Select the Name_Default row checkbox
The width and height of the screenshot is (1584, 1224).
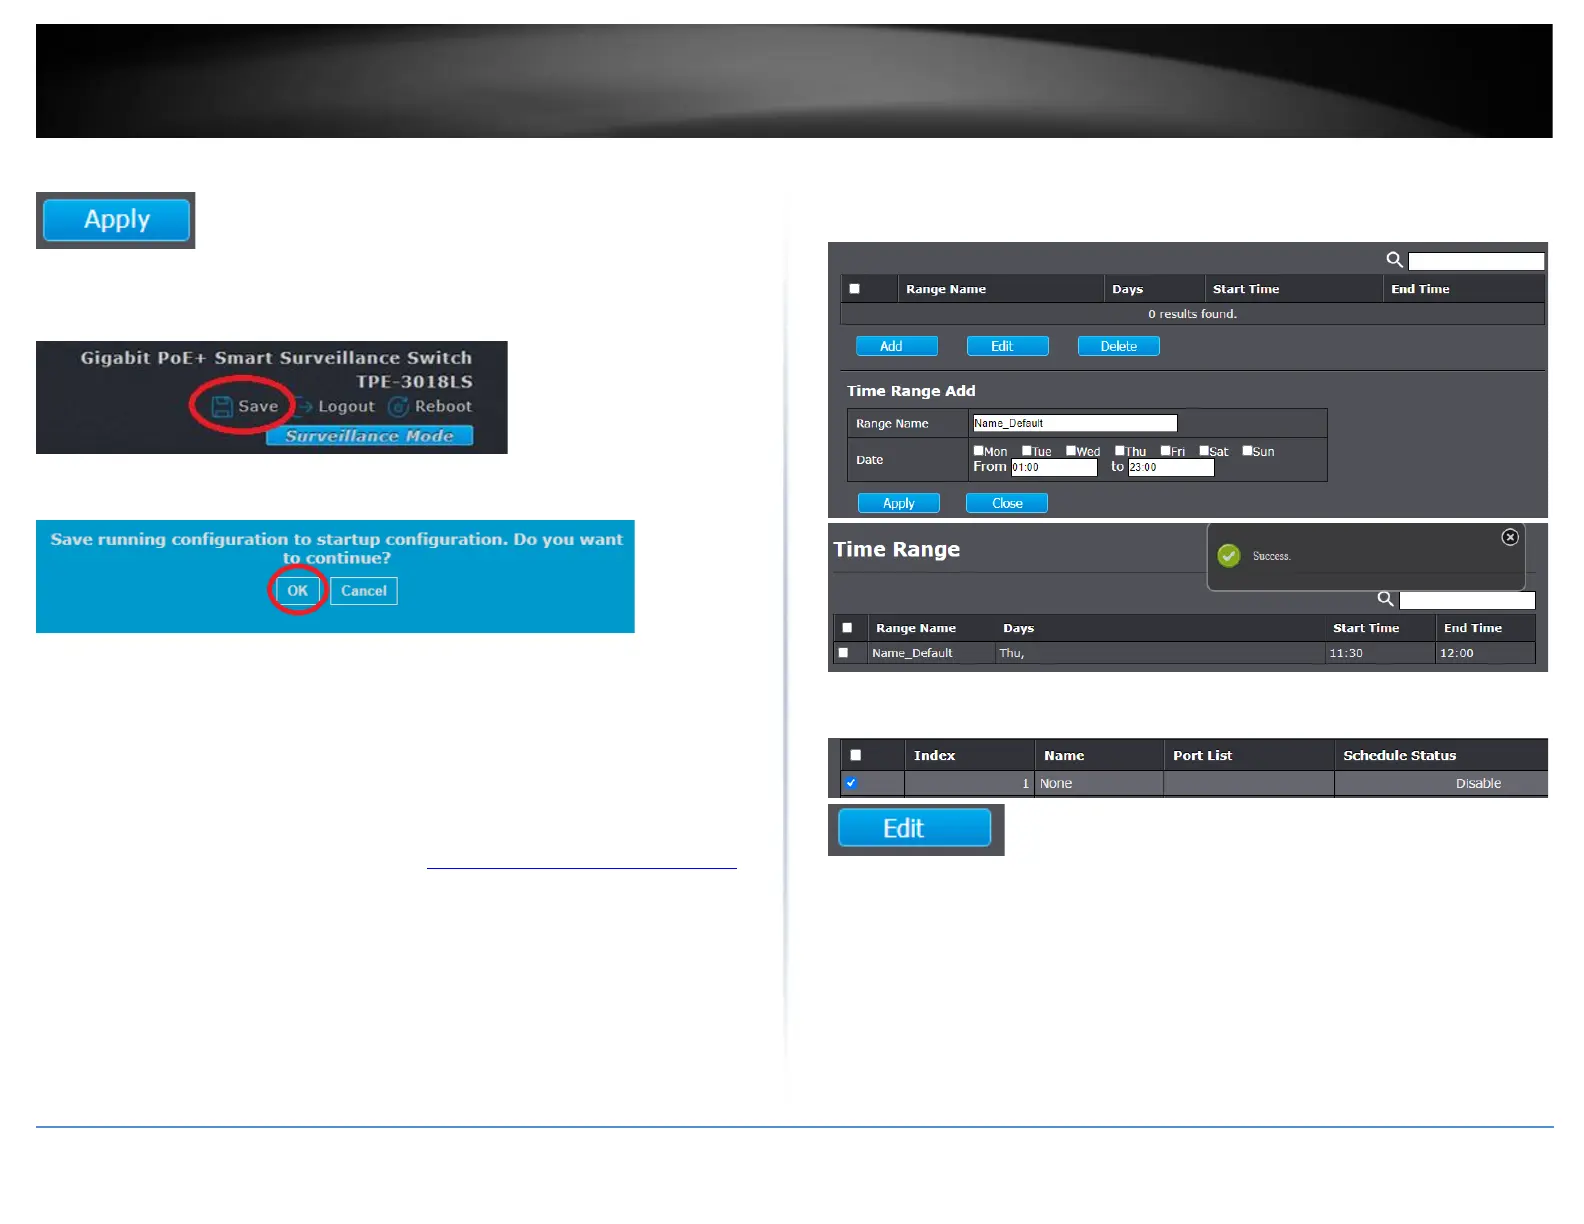click(x=843, y=653)
